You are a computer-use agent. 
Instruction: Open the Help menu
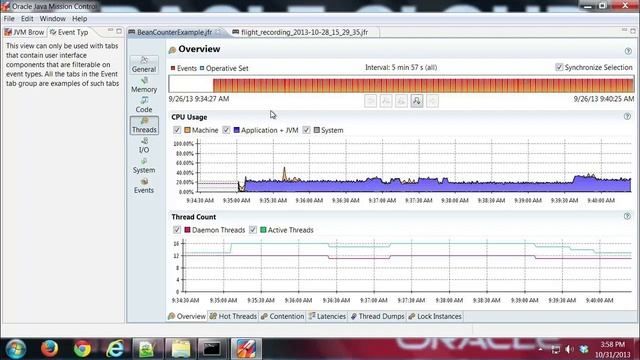coord(80,19)
